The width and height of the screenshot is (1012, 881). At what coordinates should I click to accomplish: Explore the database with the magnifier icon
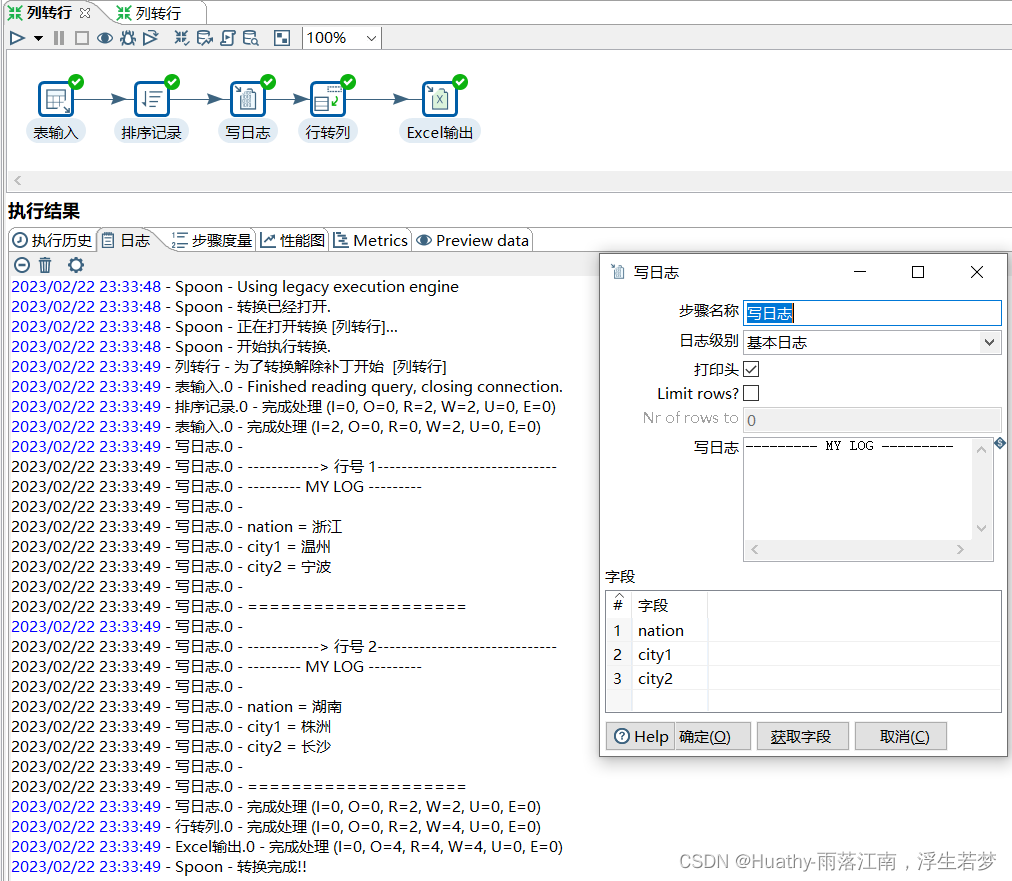[x=250, y=38]
